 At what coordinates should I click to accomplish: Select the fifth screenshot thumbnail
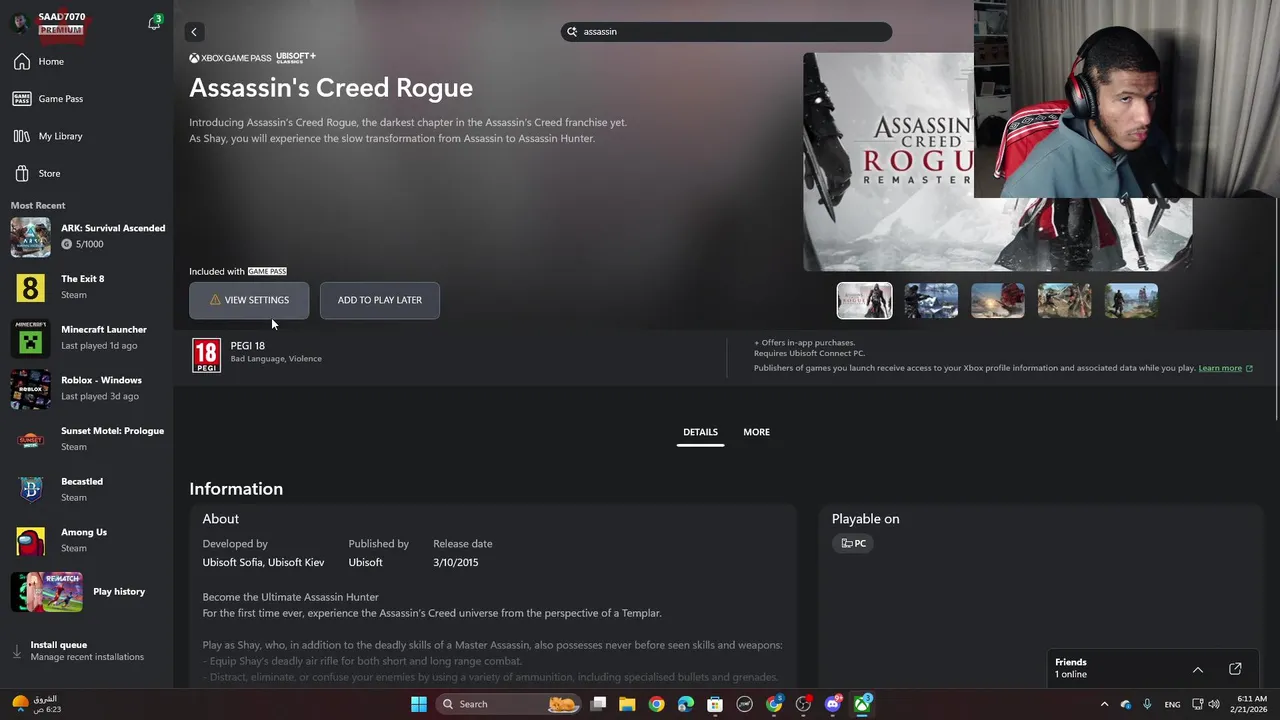(1131, 301)
